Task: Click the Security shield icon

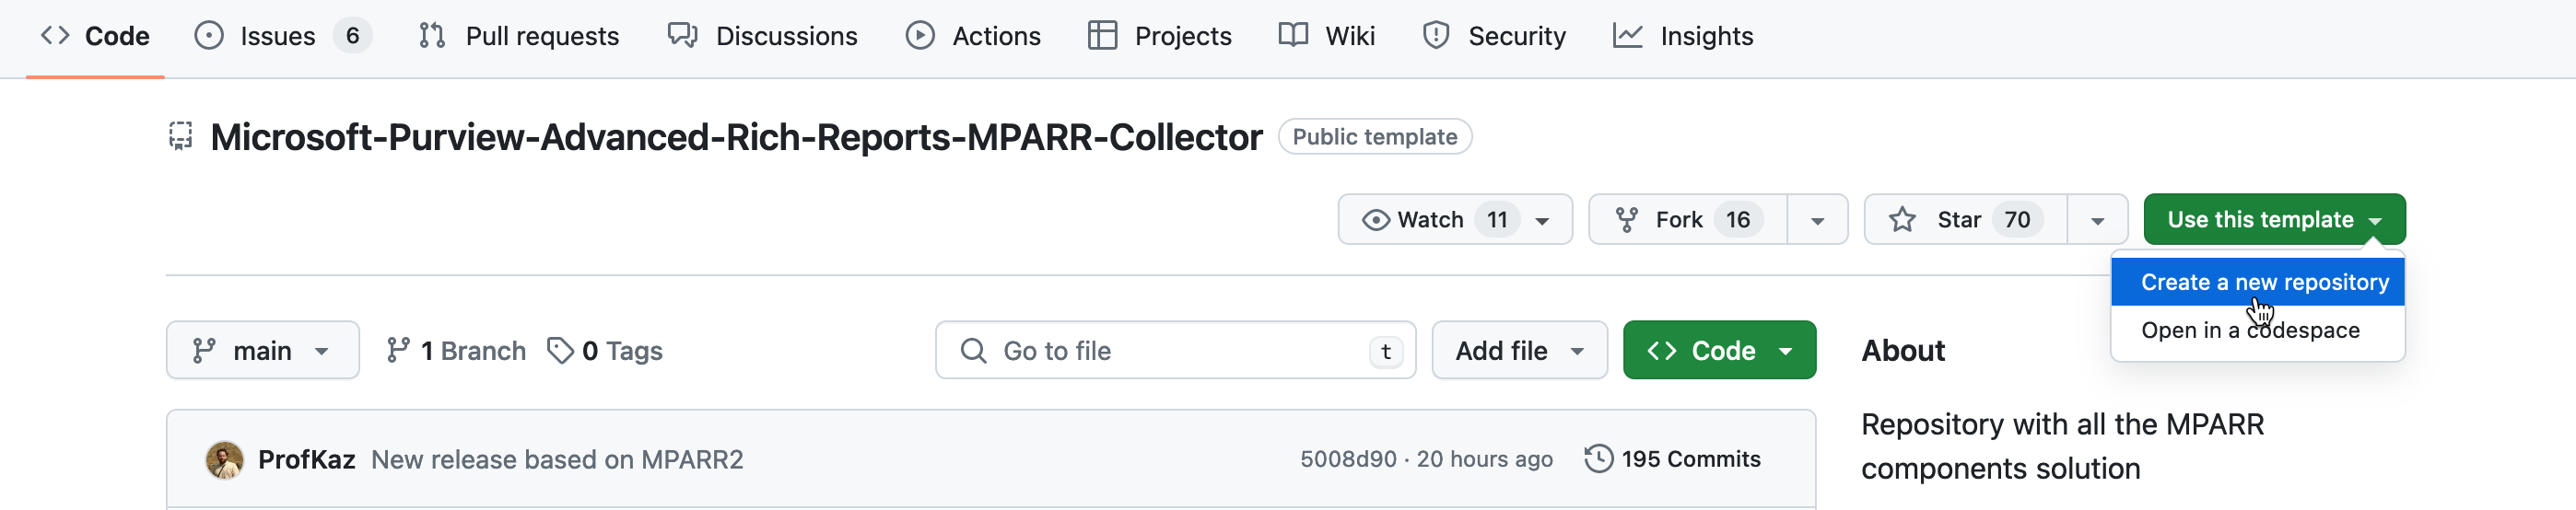Action: tap(1436, 36)
